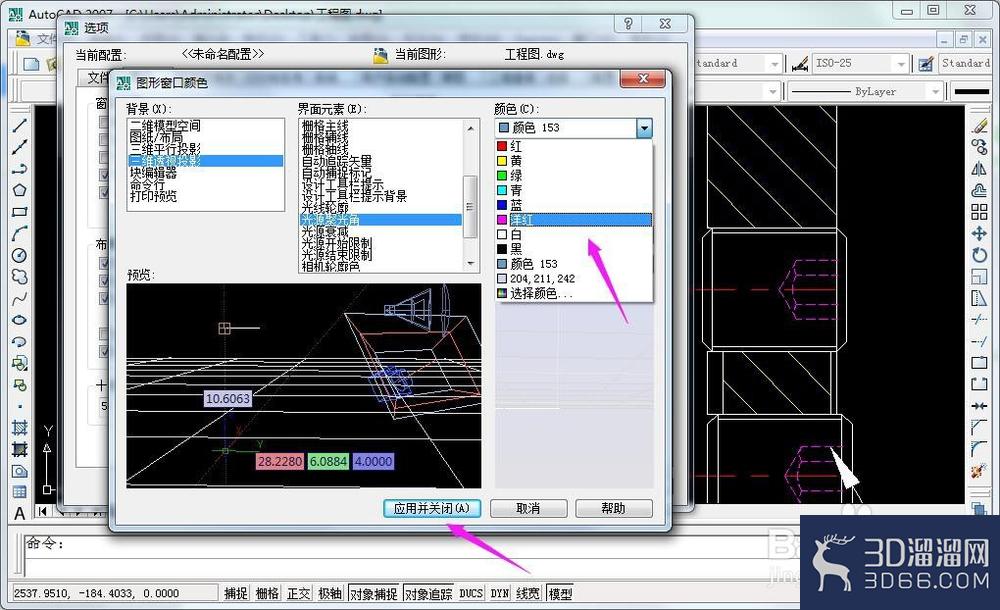Click scroll-down arrow of 界面元素 list
1000x610 pixels.
(x=471, y=263)
